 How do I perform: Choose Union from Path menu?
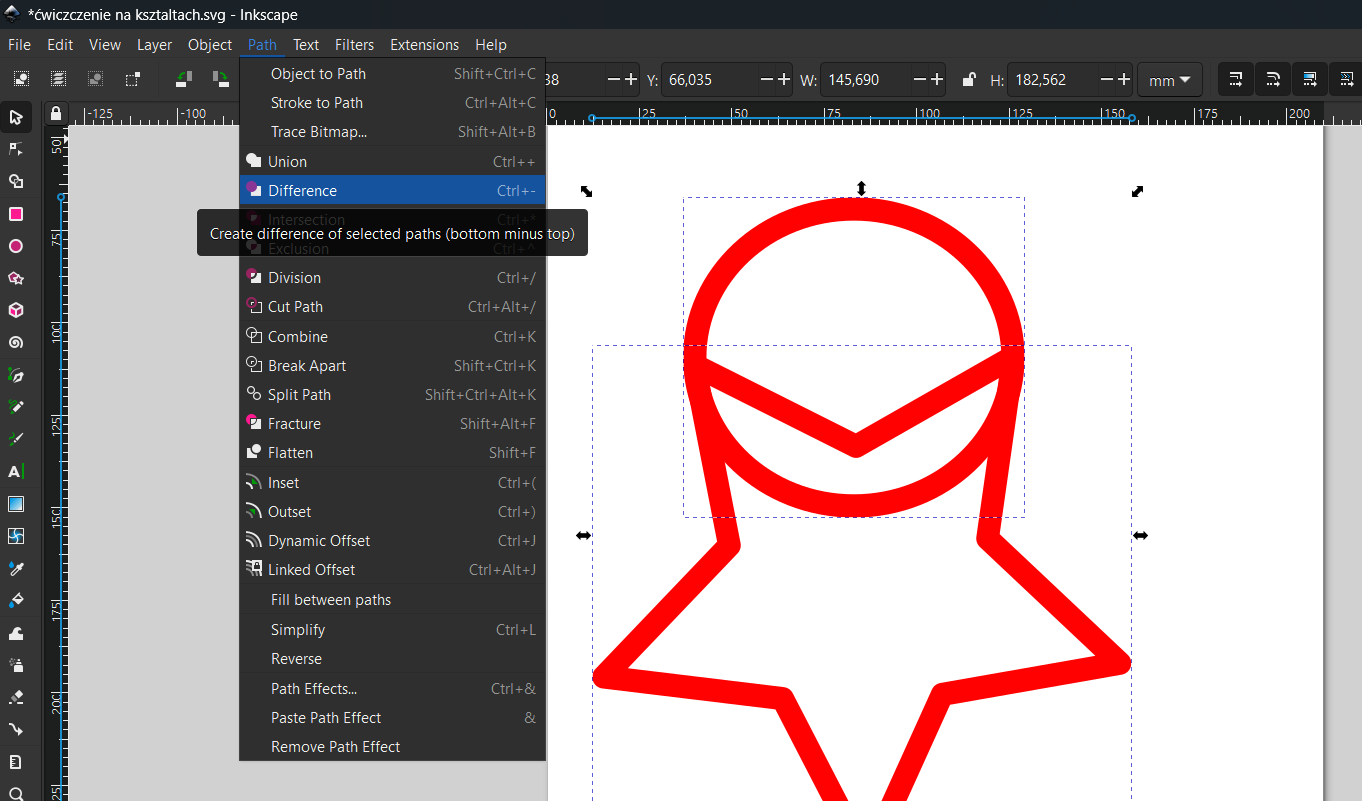[x=392, y=161]
